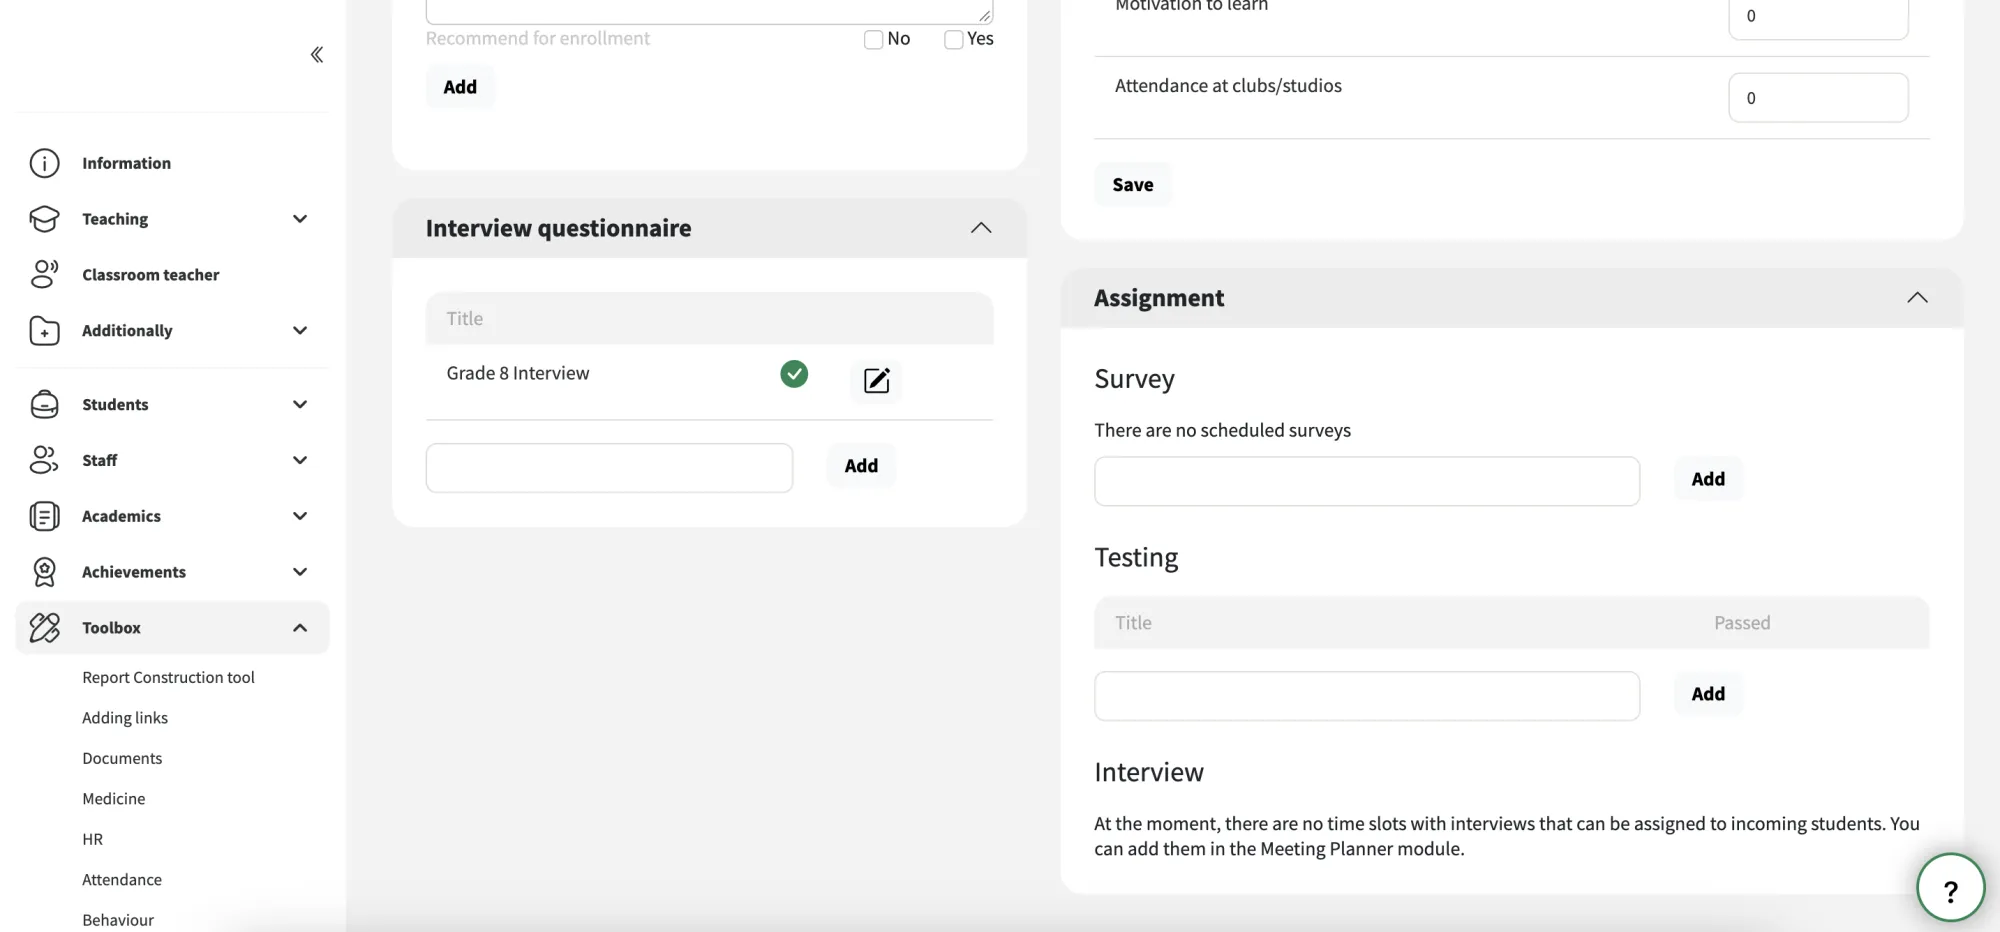Image resolution: width=2000 pixels, height=932 pixels.
Task: Check Yes for Recommend for enrollment
Action: click(x=954, y=40)
